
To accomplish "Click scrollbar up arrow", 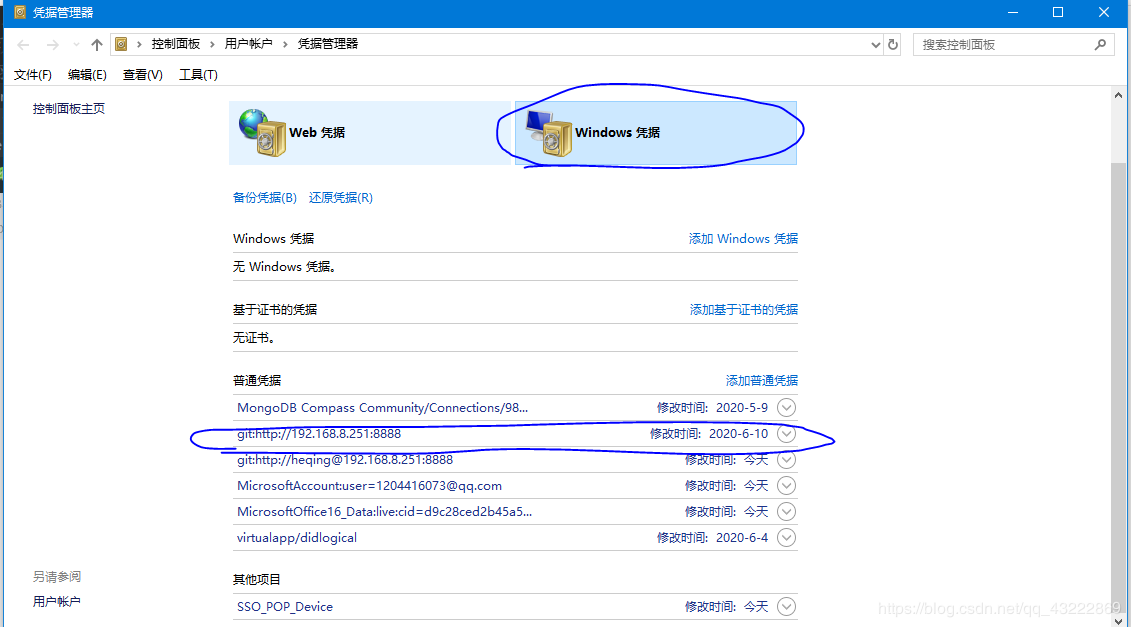I will [1118, 95].
